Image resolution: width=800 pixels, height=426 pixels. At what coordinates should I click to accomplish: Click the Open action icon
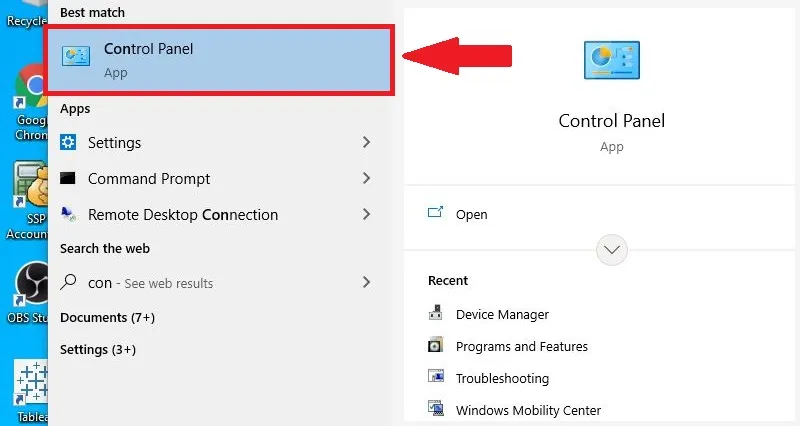pyautogui.click(x=435, y=212)
